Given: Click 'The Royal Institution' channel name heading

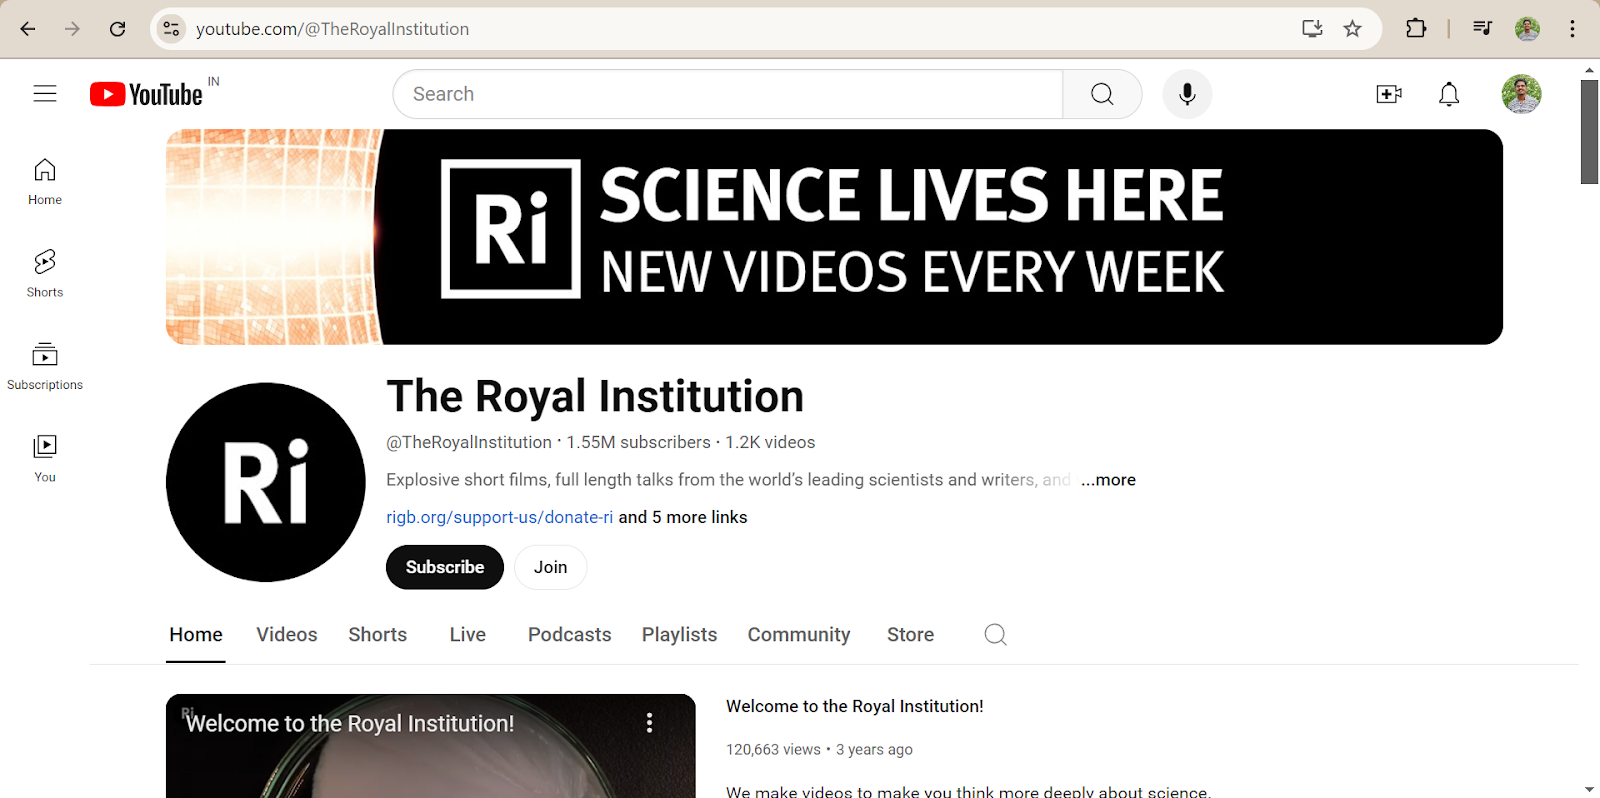Looking at the screenshot, I should point(595,397).
